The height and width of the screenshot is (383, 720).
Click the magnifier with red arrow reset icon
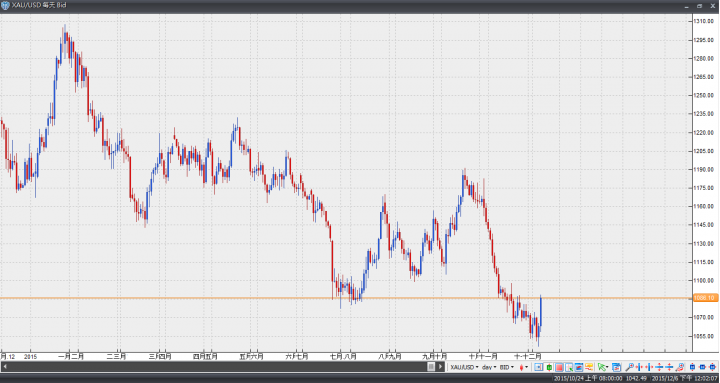(x=680, y=367)
